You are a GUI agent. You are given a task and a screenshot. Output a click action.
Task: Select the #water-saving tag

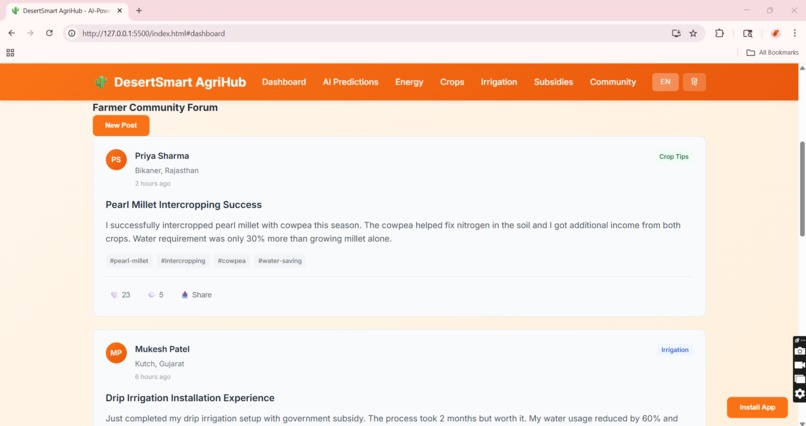(280, 261)
